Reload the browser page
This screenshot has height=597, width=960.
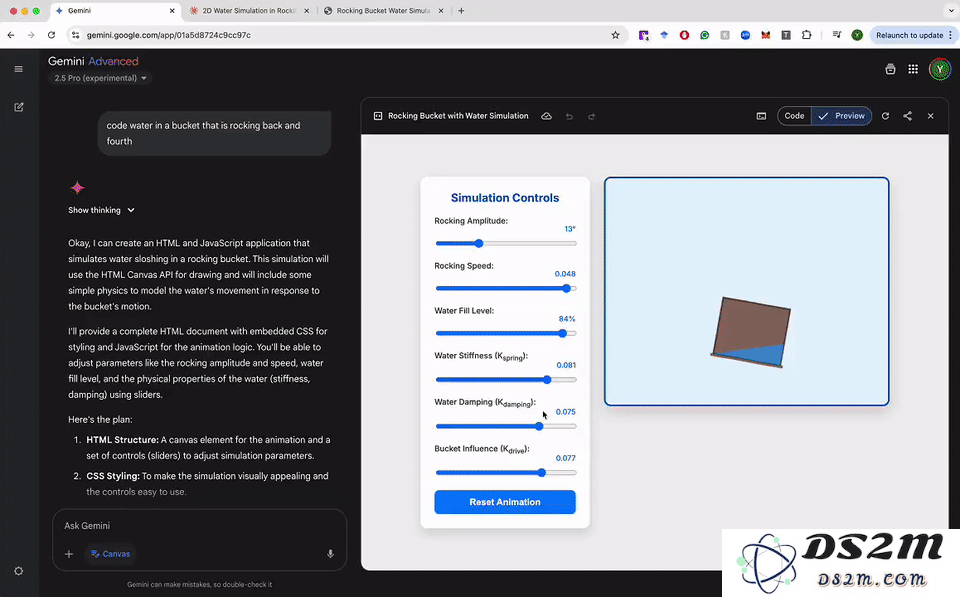51,35
